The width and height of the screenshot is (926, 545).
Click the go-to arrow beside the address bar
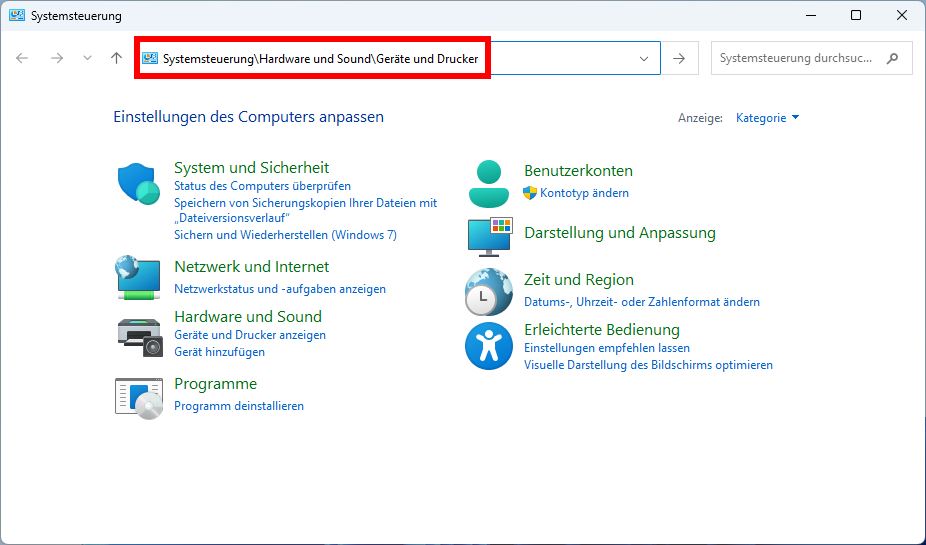679,58
